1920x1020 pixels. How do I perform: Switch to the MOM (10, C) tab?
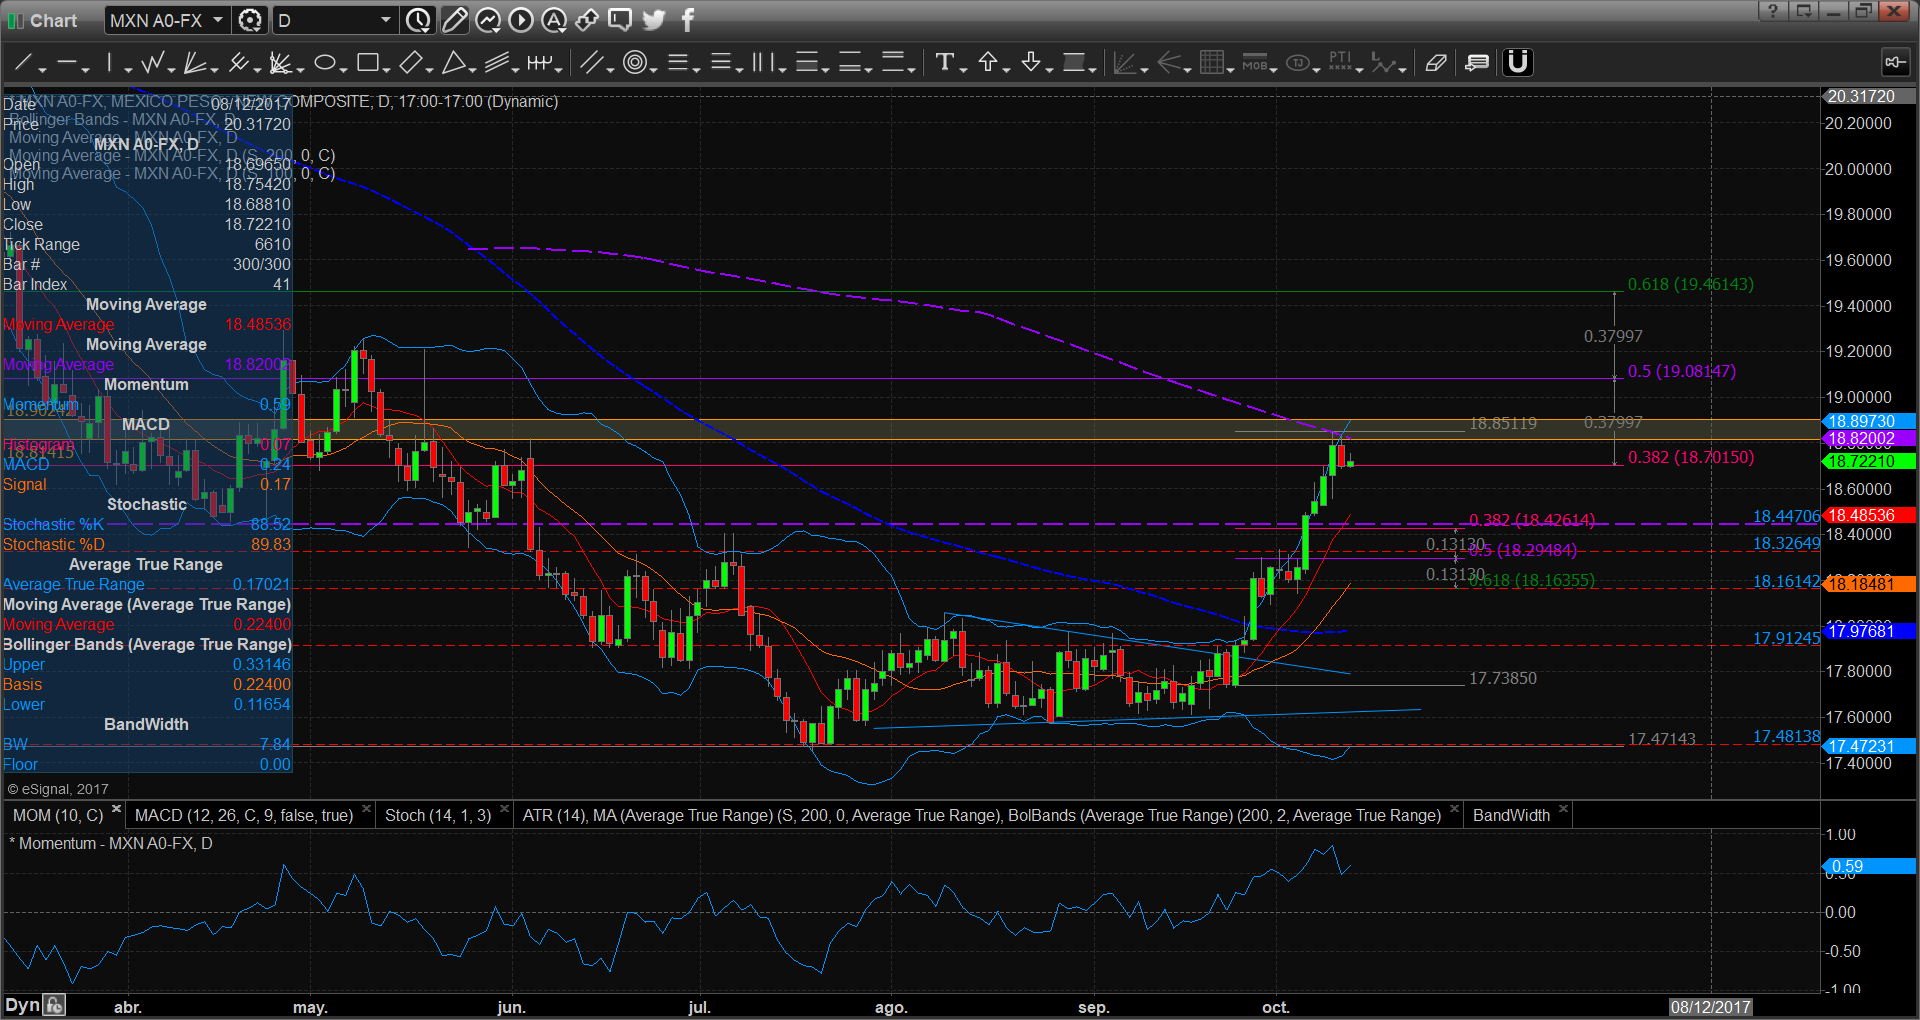click(x=58, y=815)
